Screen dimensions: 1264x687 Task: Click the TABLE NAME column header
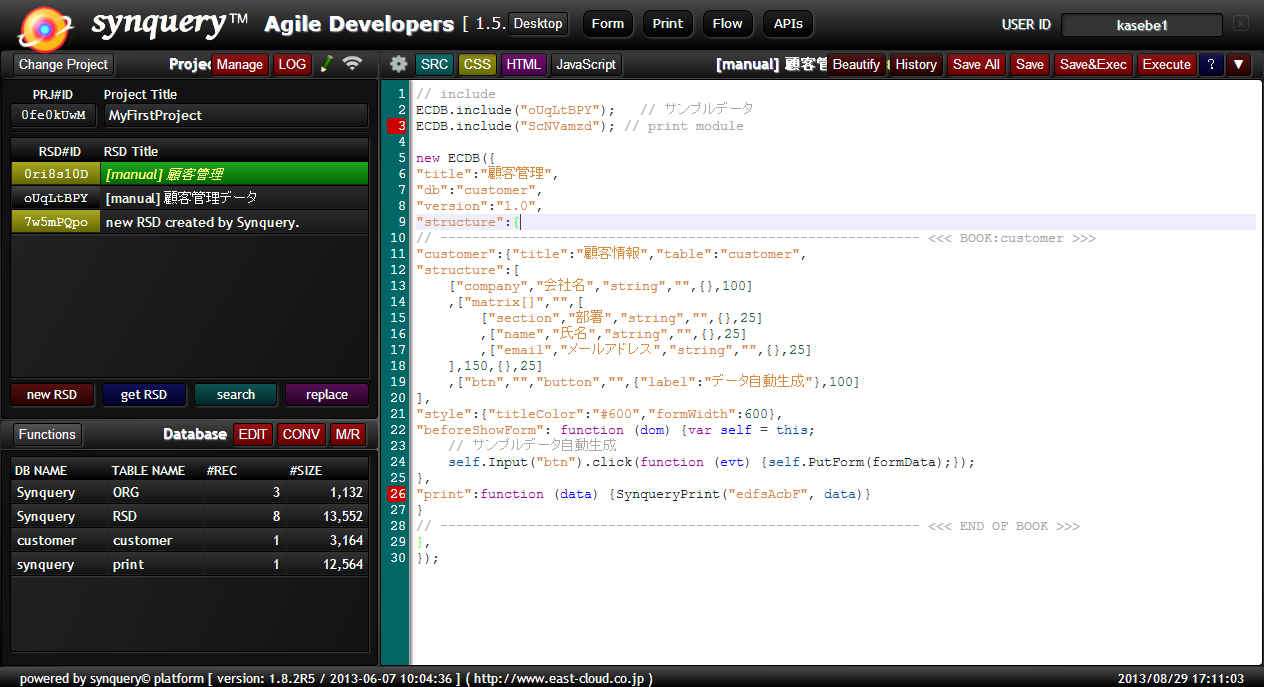point(148,470)
